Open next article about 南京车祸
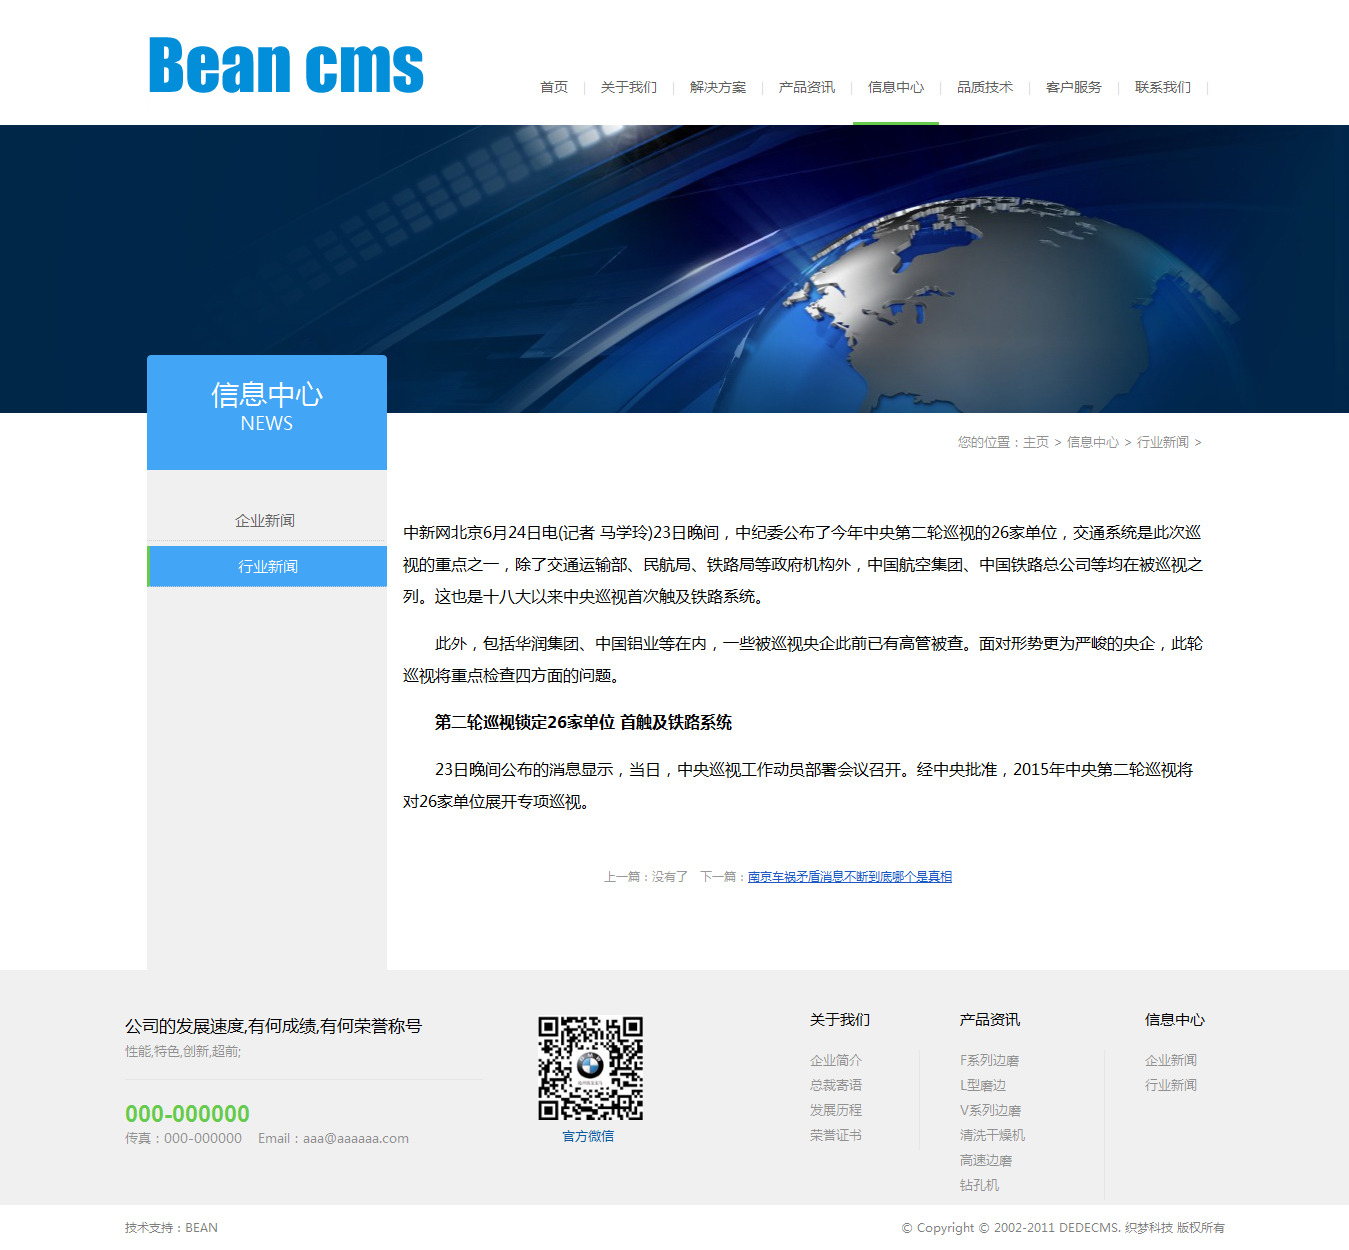The image size is (1349, 1250). click(x=850, y=877)
